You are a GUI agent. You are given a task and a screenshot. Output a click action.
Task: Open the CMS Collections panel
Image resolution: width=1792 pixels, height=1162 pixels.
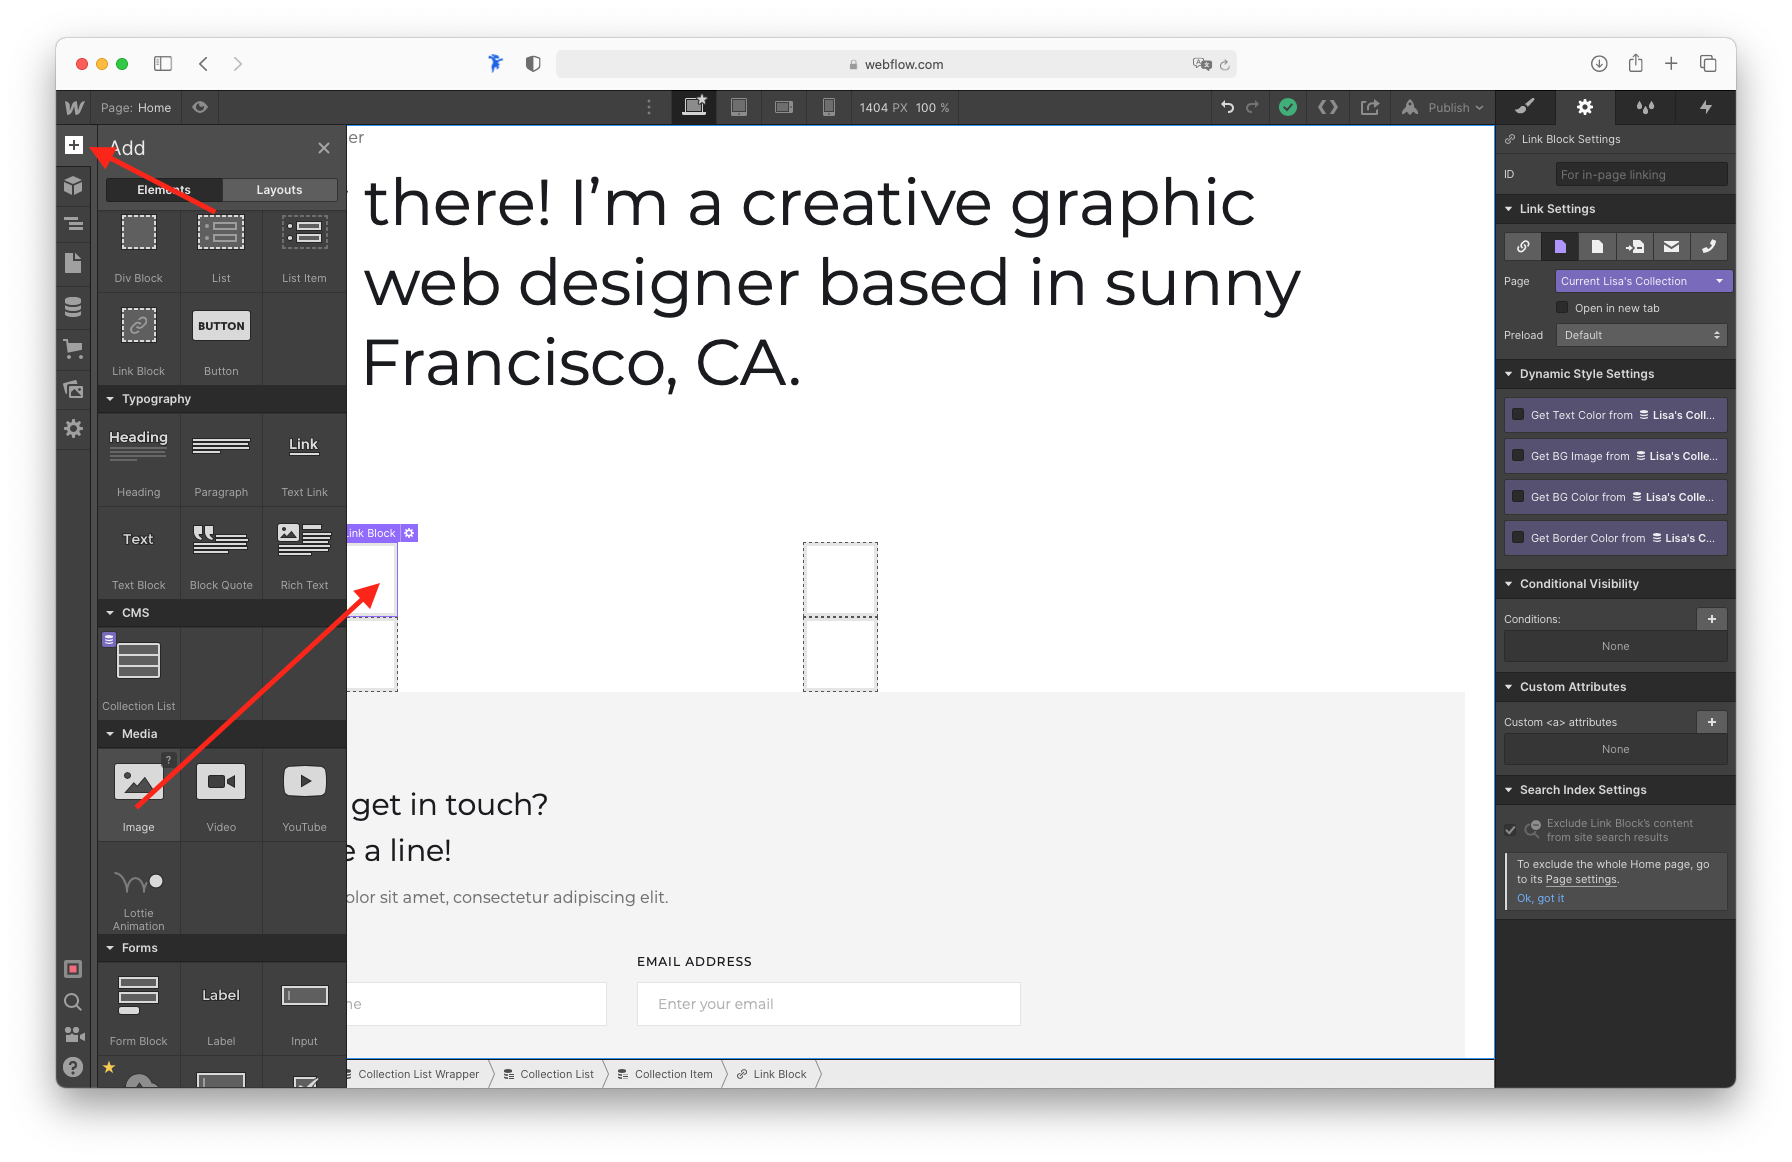[73, 306]
